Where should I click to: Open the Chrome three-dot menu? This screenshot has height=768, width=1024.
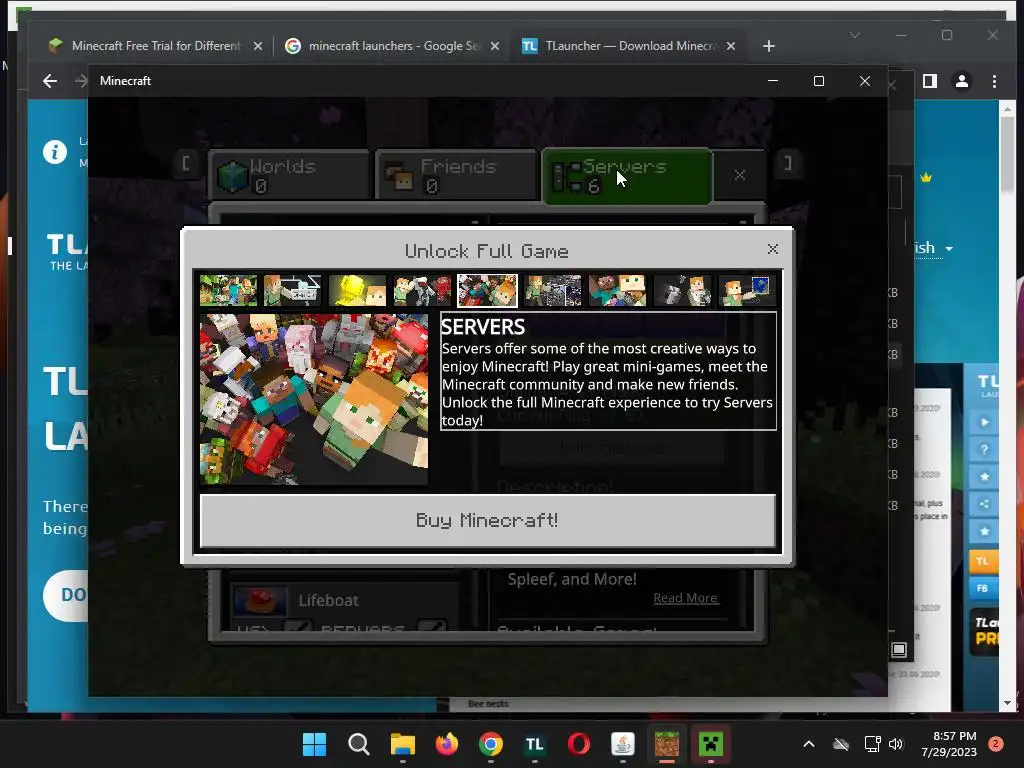pos(994,81)
